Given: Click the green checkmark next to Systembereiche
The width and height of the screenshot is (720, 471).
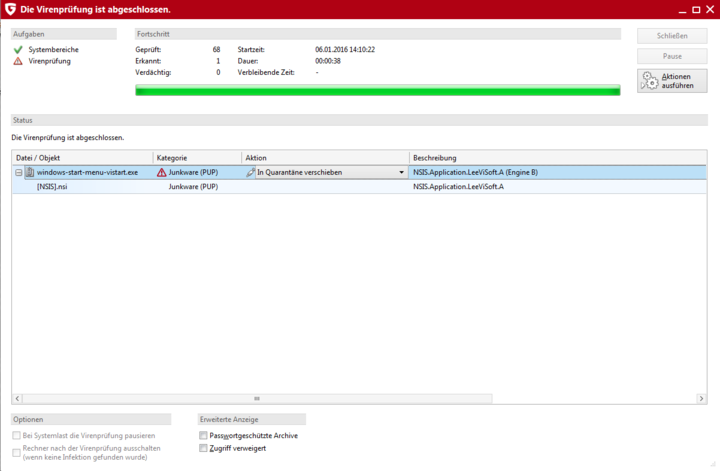Looking at the screenshot, I should pyautogui.click(x=18, y=49).
